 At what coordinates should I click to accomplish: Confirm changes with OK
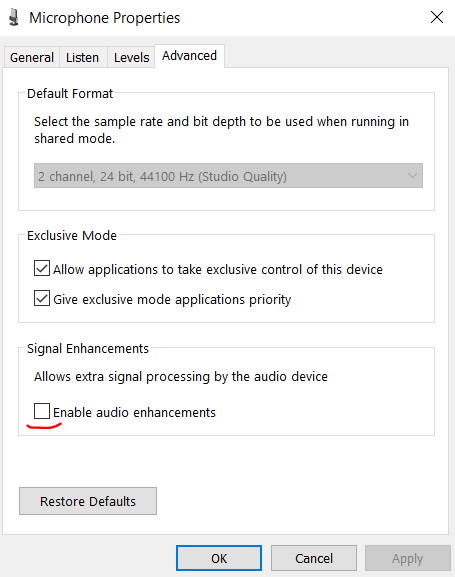pos(219,558)
